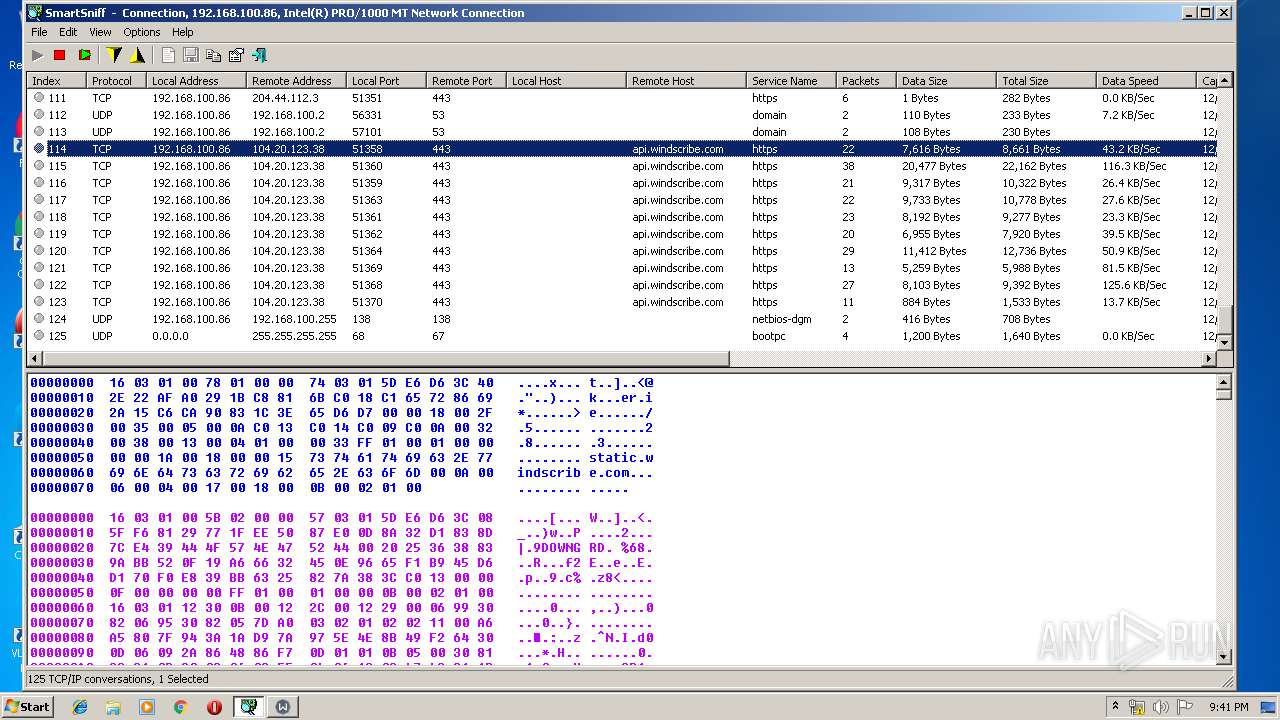Sort by the Total Size column header
This screenshot has width=1280, height=720.
[1046, 81]
